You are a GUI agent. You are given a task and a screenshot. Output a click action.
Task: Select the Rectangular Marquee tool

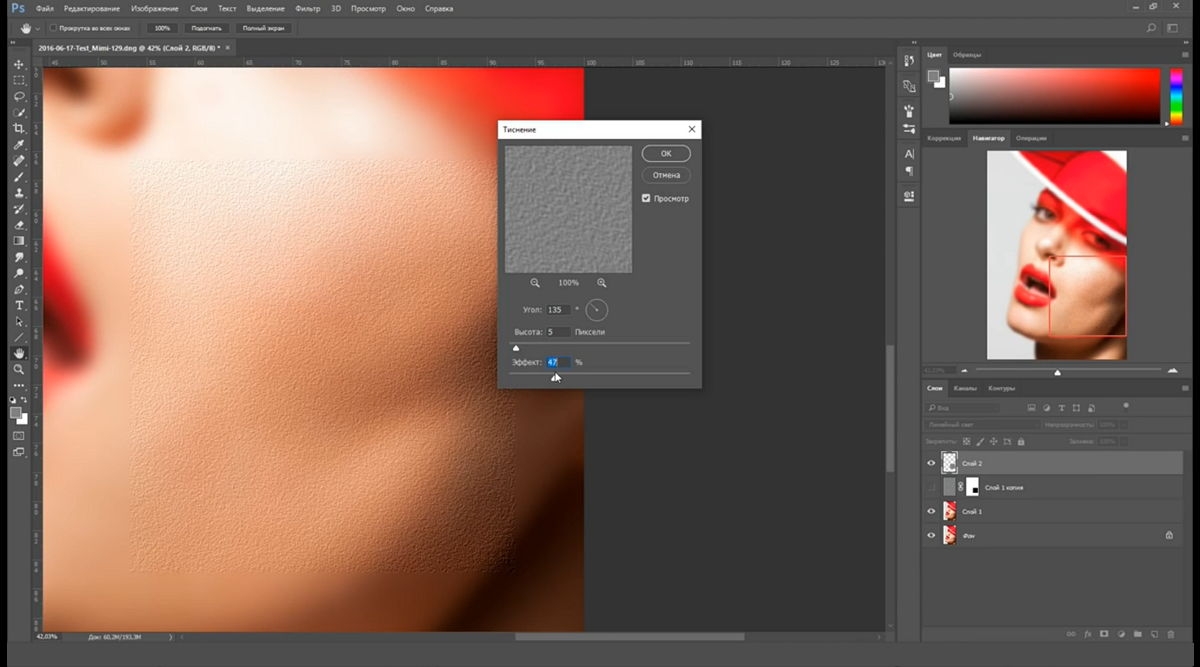(19, 80)
